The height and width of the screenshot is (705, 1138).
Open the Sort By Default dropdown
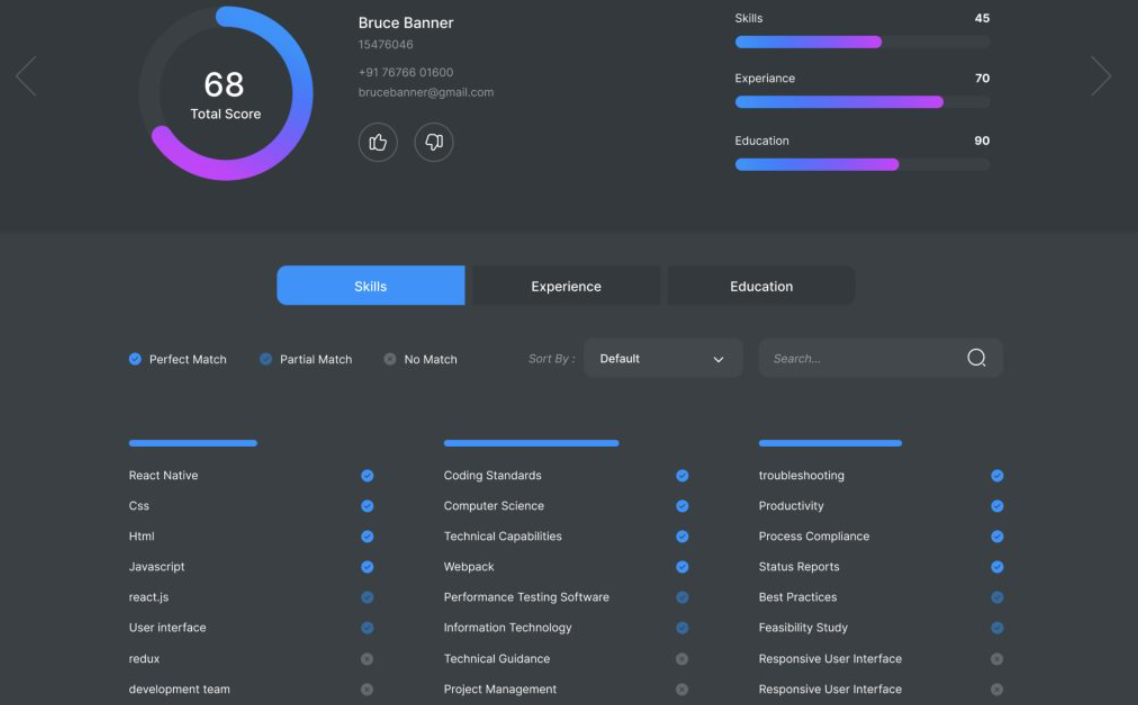tap(663, 358)
